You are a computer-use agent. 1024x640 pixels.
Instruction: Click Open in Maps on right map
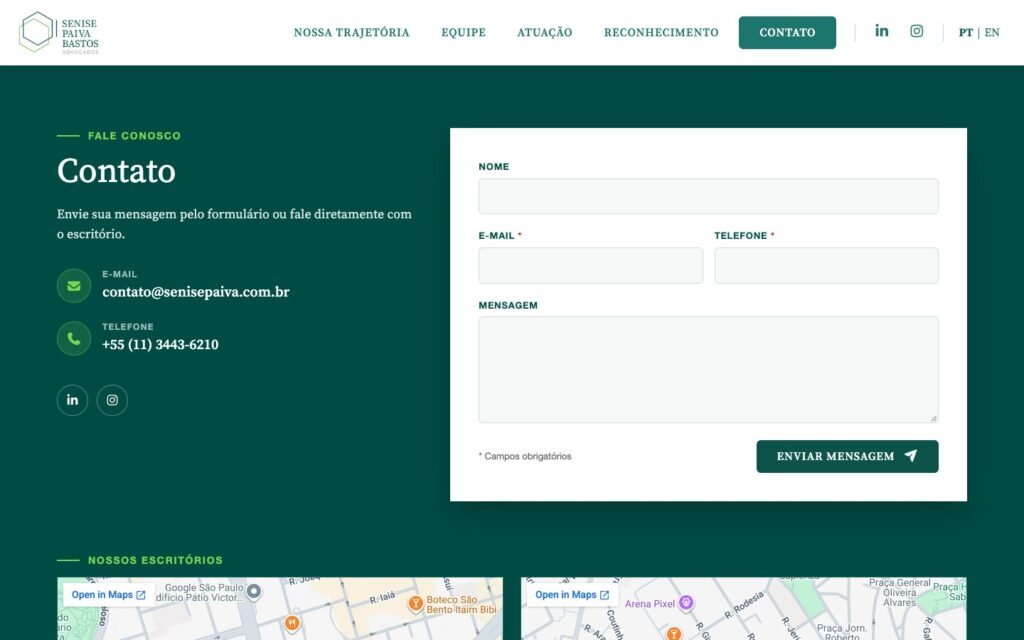pos(572,595)
